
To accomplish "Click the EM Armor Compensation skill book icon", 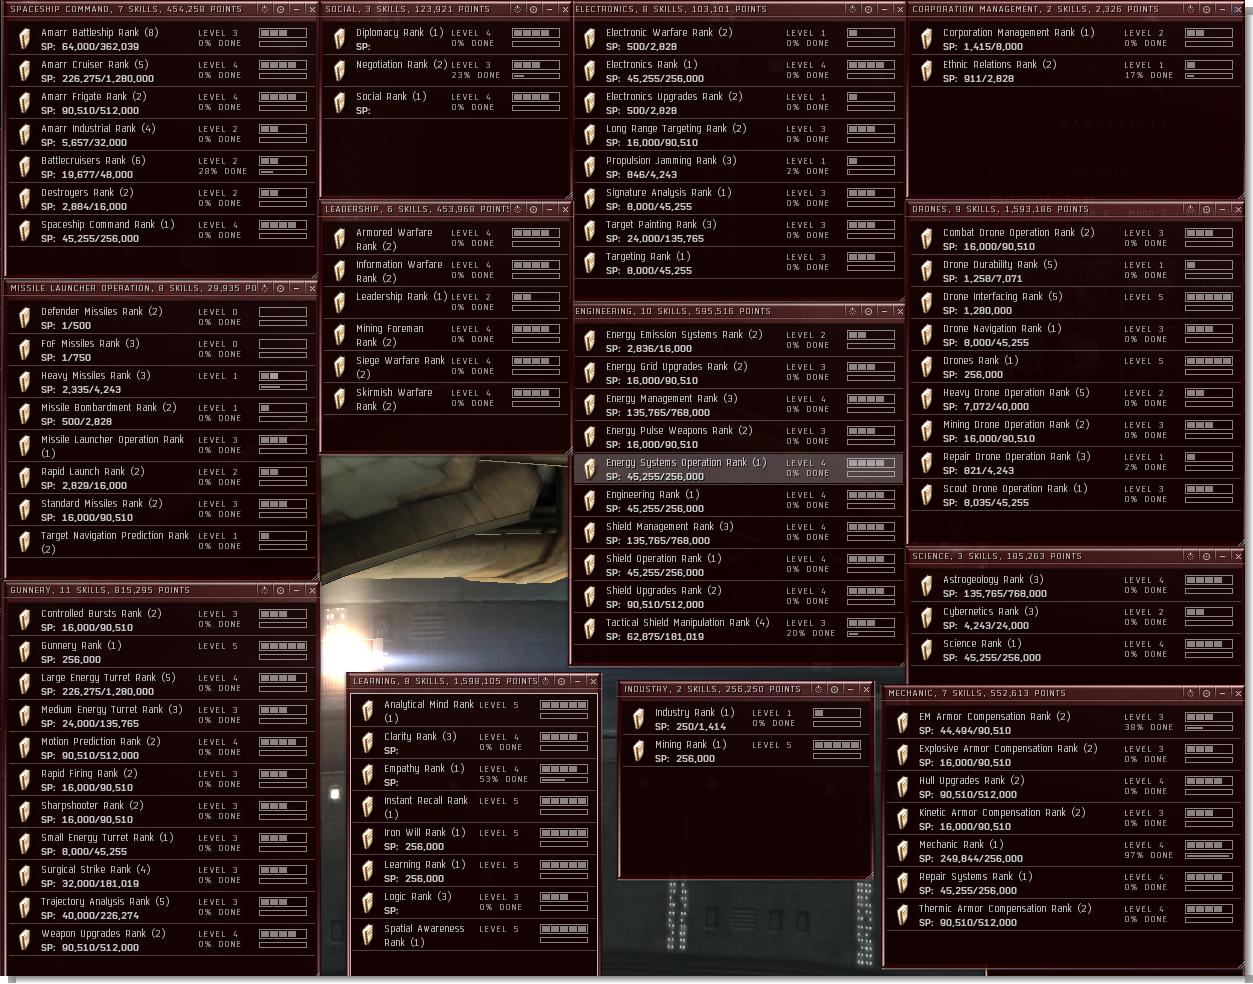I will pos(902,723).
